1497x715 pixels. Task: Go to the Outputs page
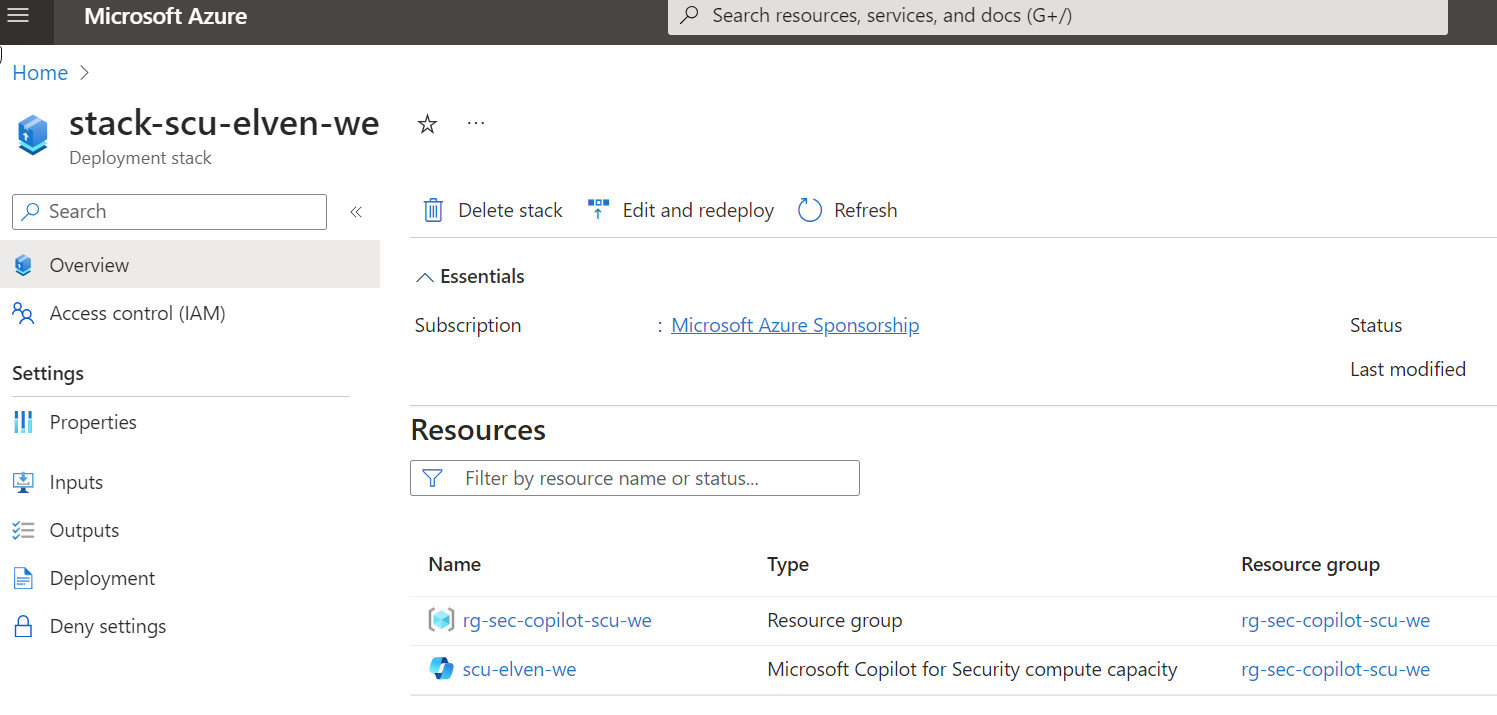tap(190, 530)
